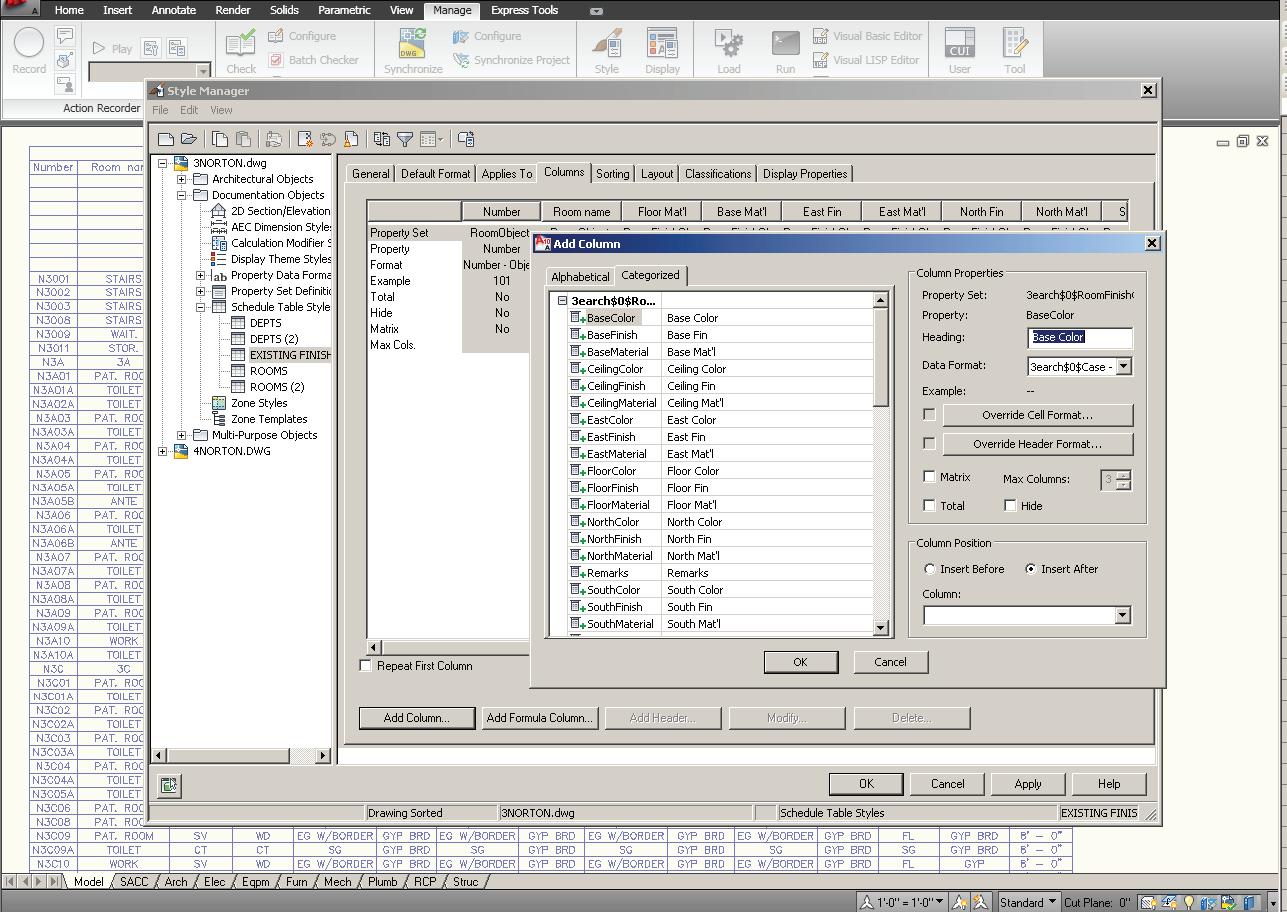Viewport: 1287px width, 912px height.
Task: Check the Repeat First Column option
Action: tap(366, 666)
